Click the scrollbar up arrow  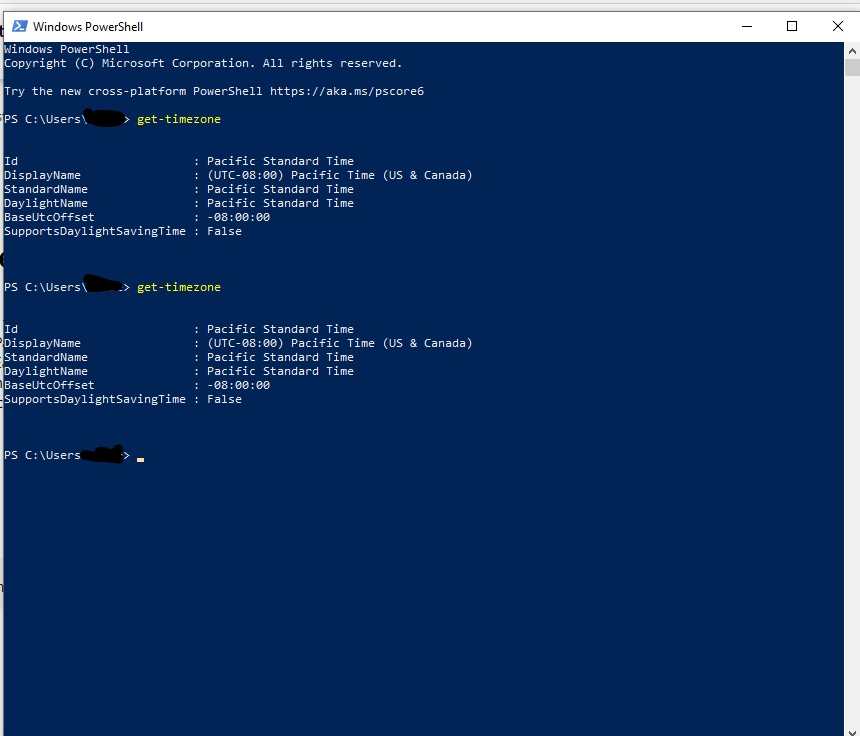point(852,51)
